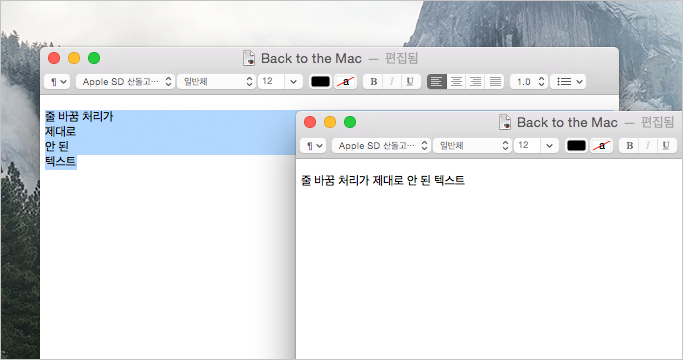The height and width of the screenshot is (360, 683).
Task: Open line spacing 1.0 dropdown
Action: coord(529,82)
